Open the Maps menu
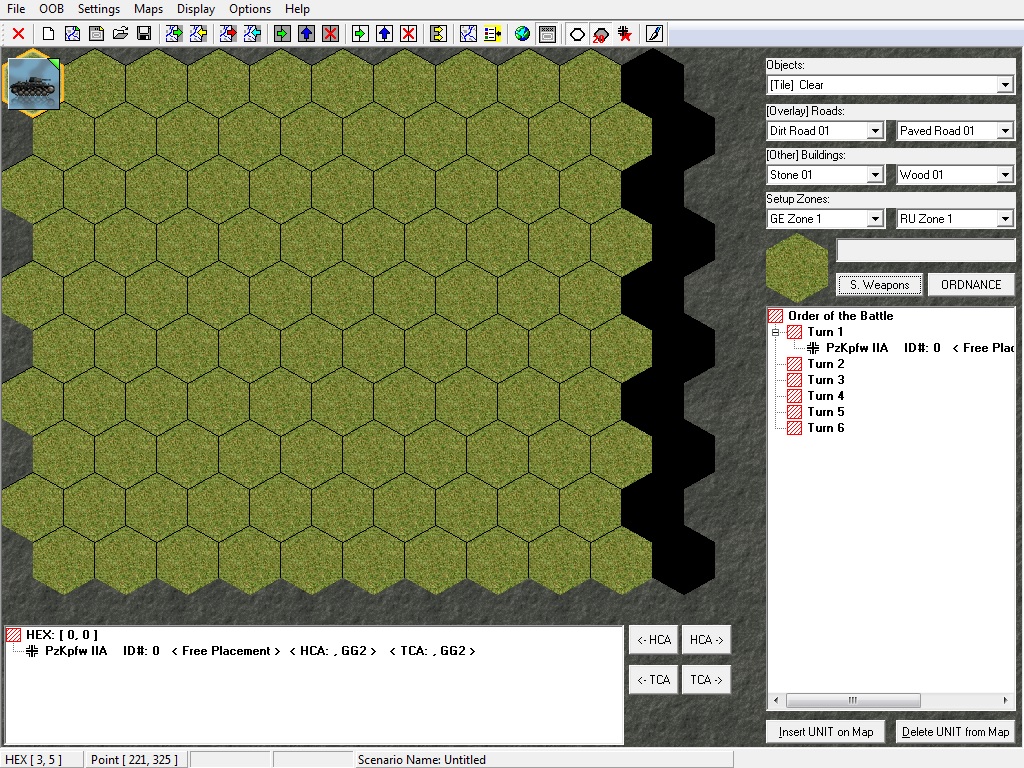This screenshot has height=768, width=1024. (x=148, y=9)
